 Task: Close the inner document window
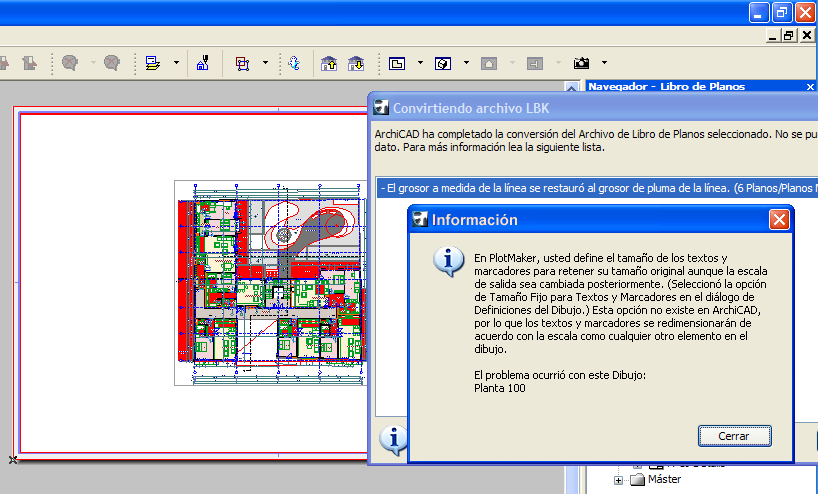[807, 35]
